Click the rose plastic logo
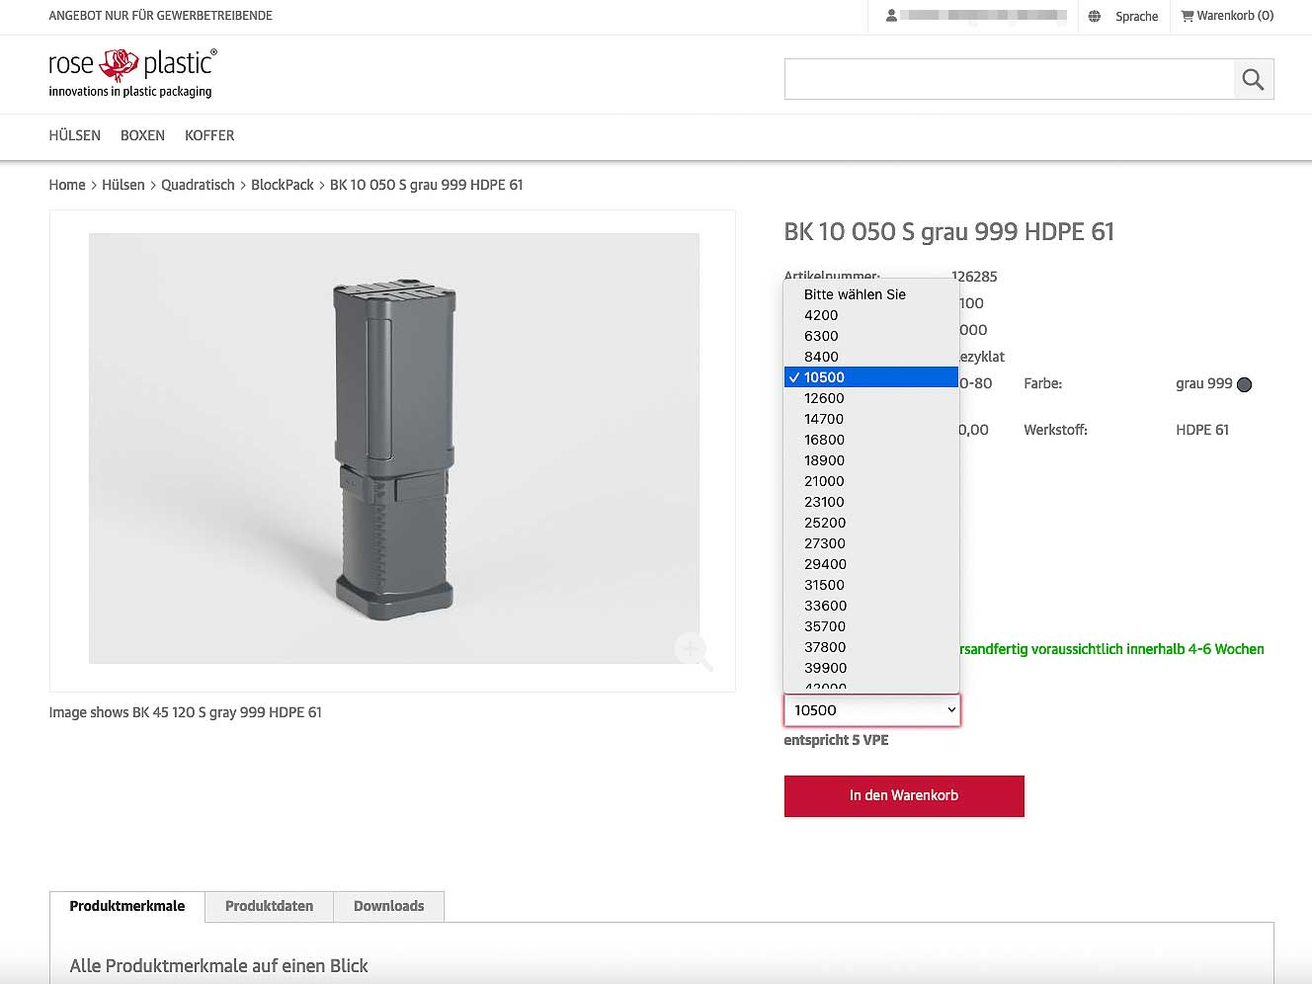This screenshot has height=984, width=1312. [132, 73]
